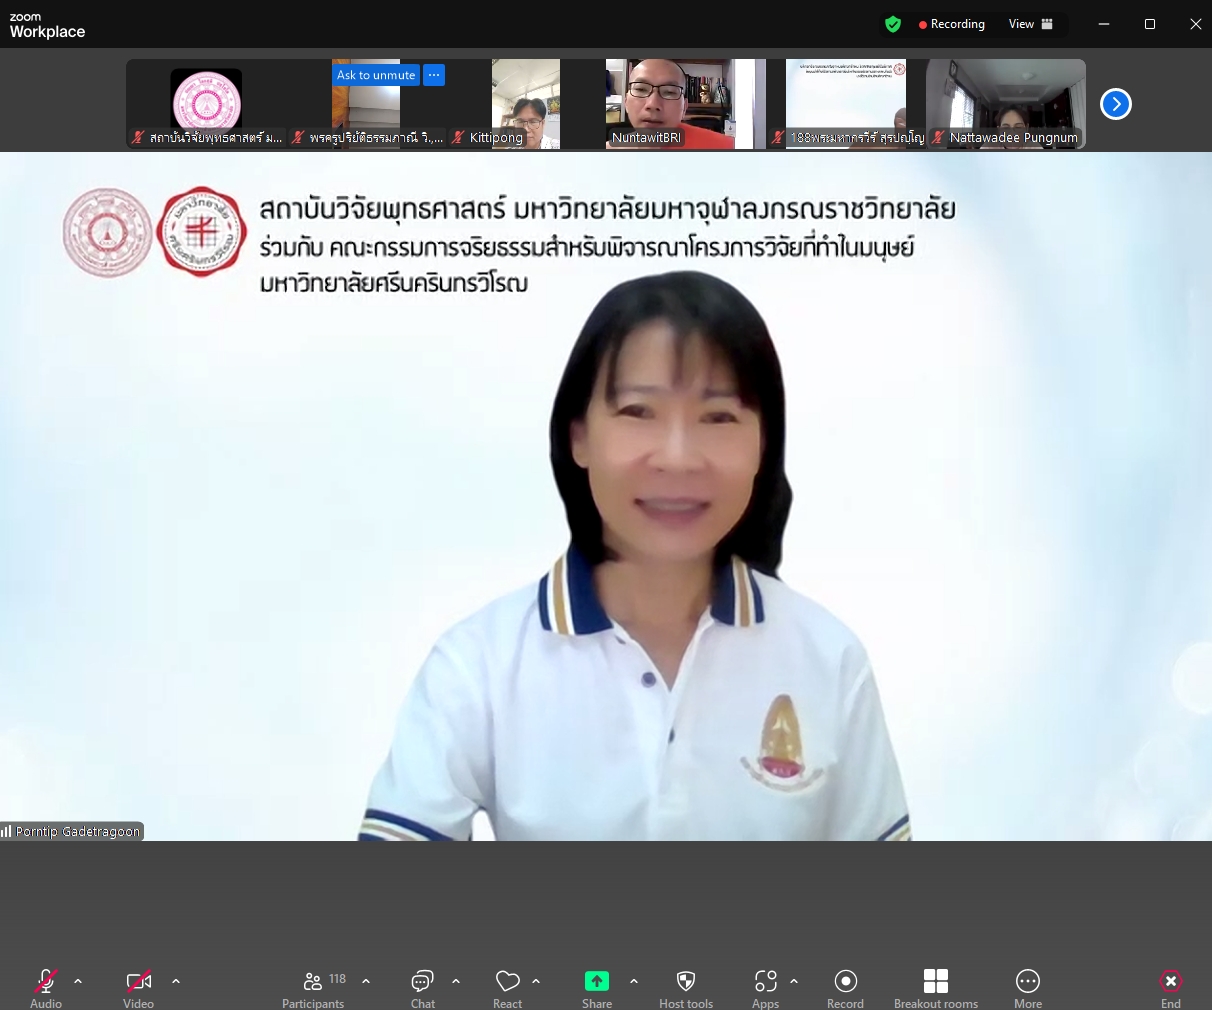Screen dimensions: 1212x1010
Task: Open Apps icon in toolbar
Action: [766, 981]
